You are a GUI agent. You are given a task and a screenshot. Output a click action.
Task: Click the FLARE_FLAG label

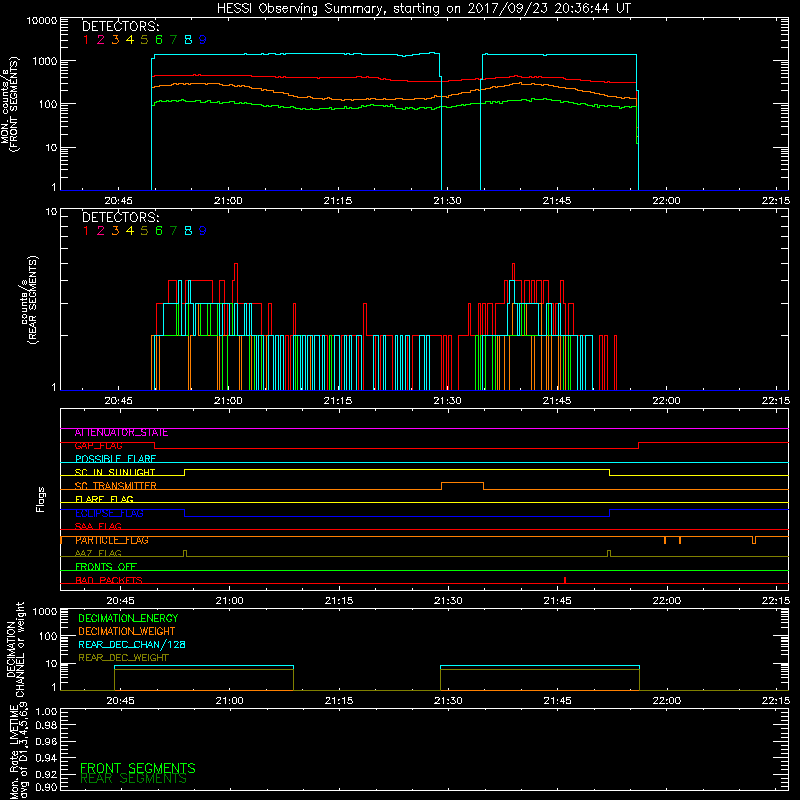click(x=104, y=499)
